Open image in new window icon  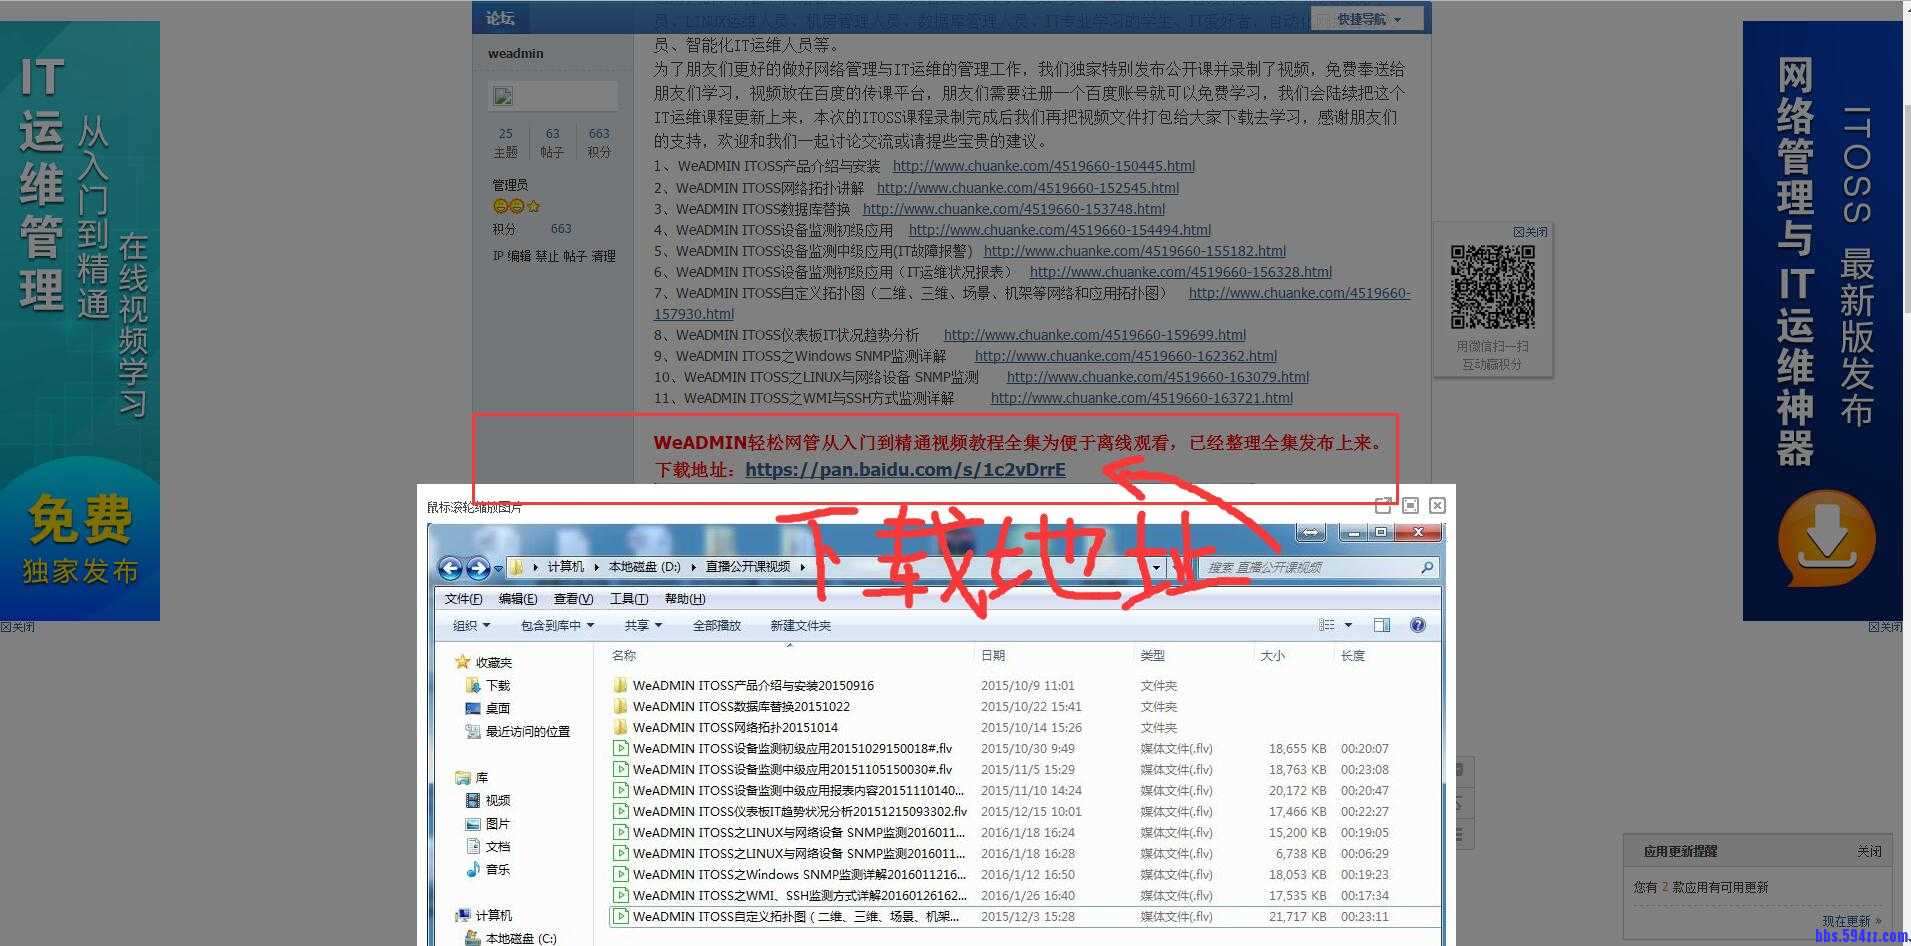(1383, 506)
